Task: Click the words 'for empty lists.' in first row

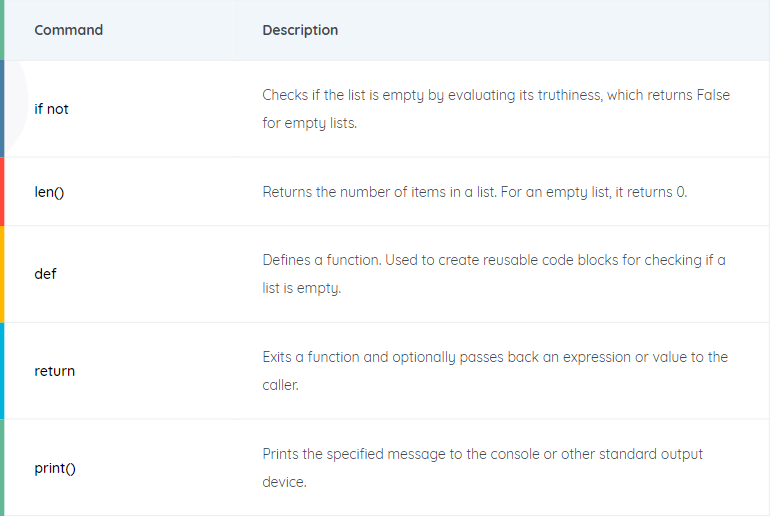Action: (309, 123)
